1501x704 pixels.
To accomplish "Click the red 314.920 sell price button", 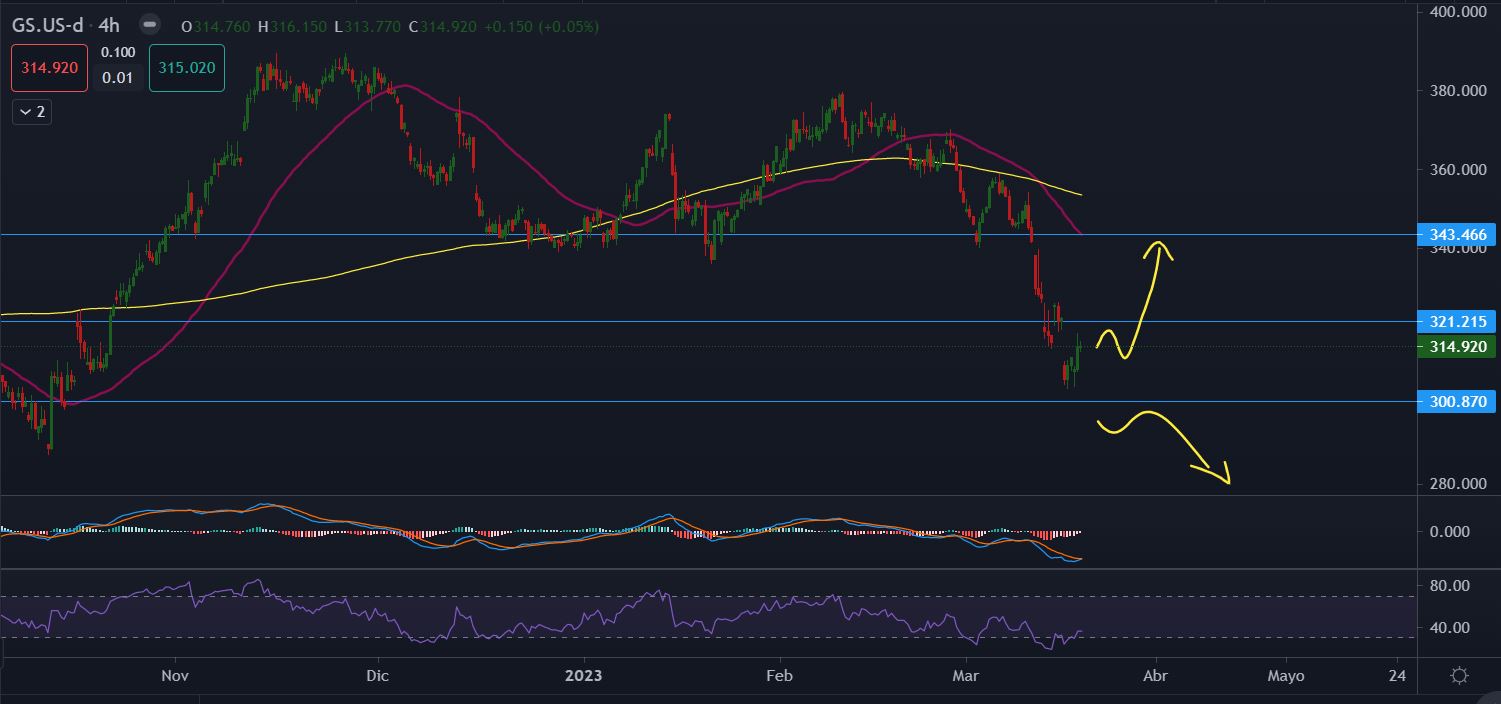I will pos(50,68).
